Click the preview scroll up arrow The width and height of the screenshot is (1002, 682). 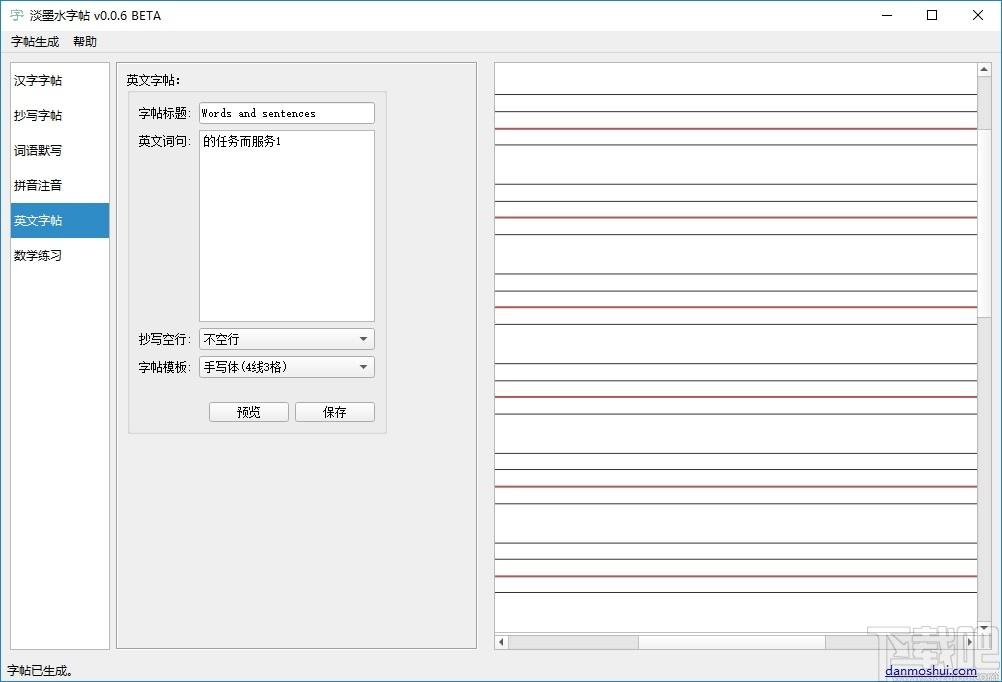pyautogui.click(x=984, y=69)
